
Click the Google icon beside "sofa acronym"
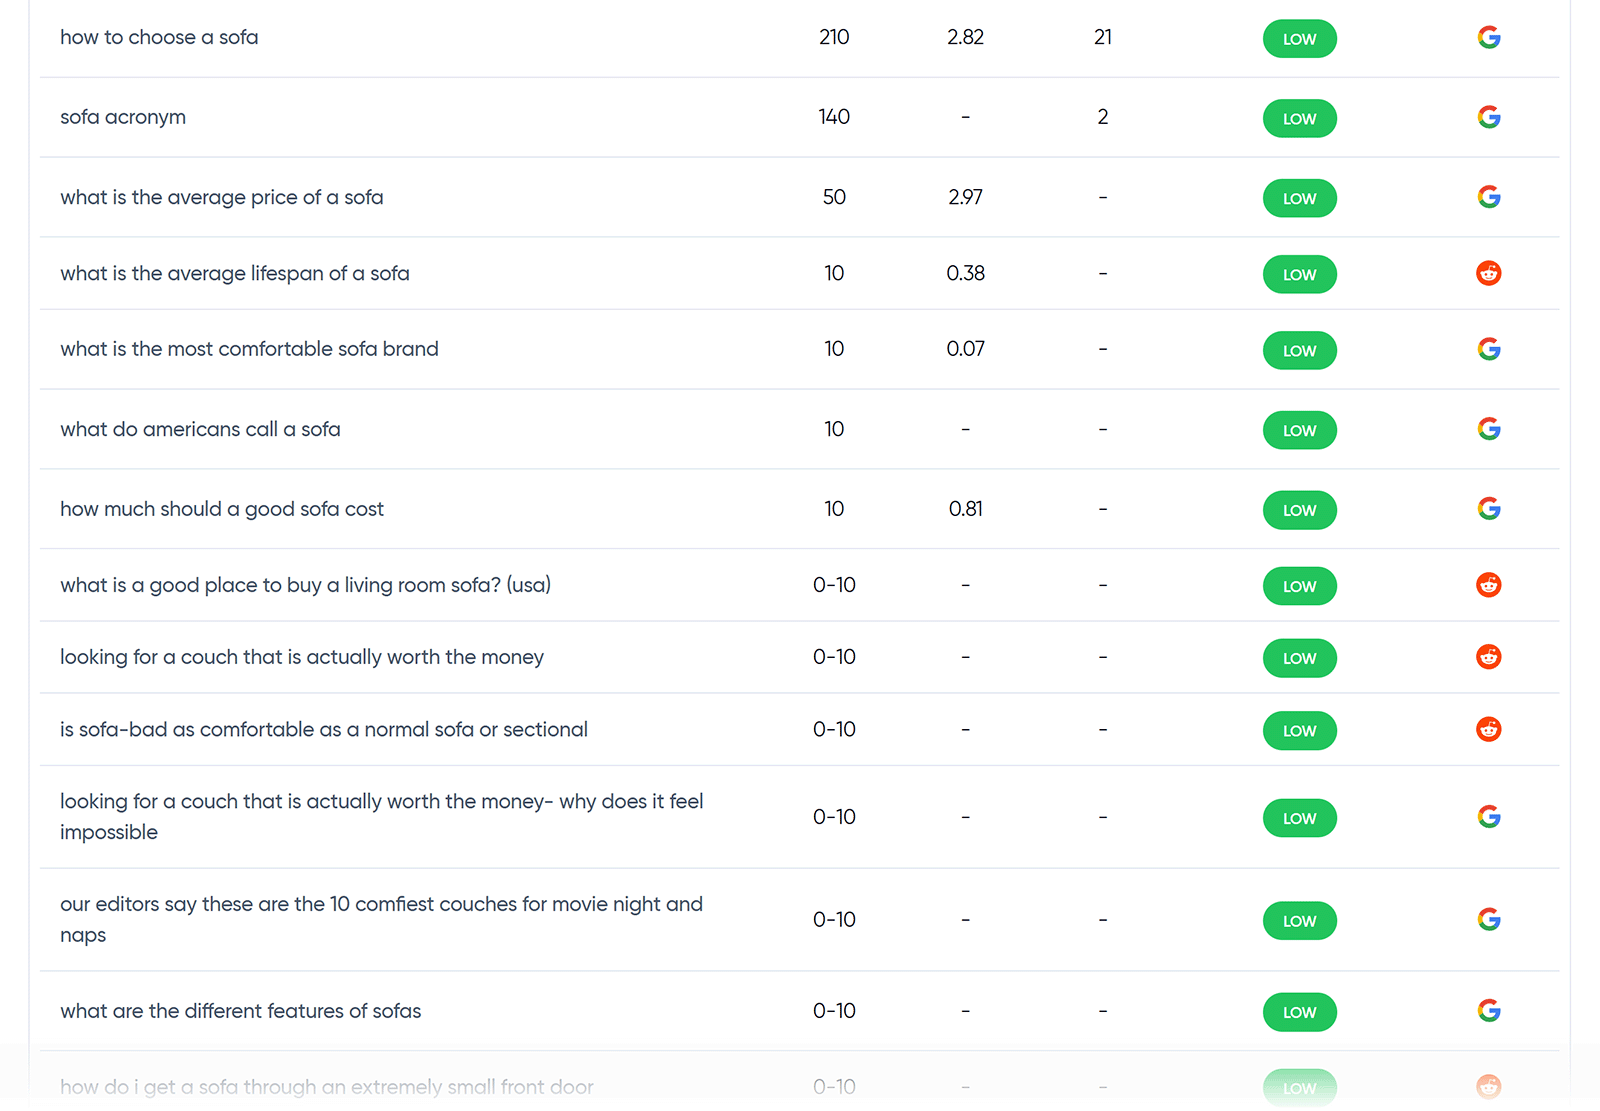pyautogui.click(x=1488, y=116)
